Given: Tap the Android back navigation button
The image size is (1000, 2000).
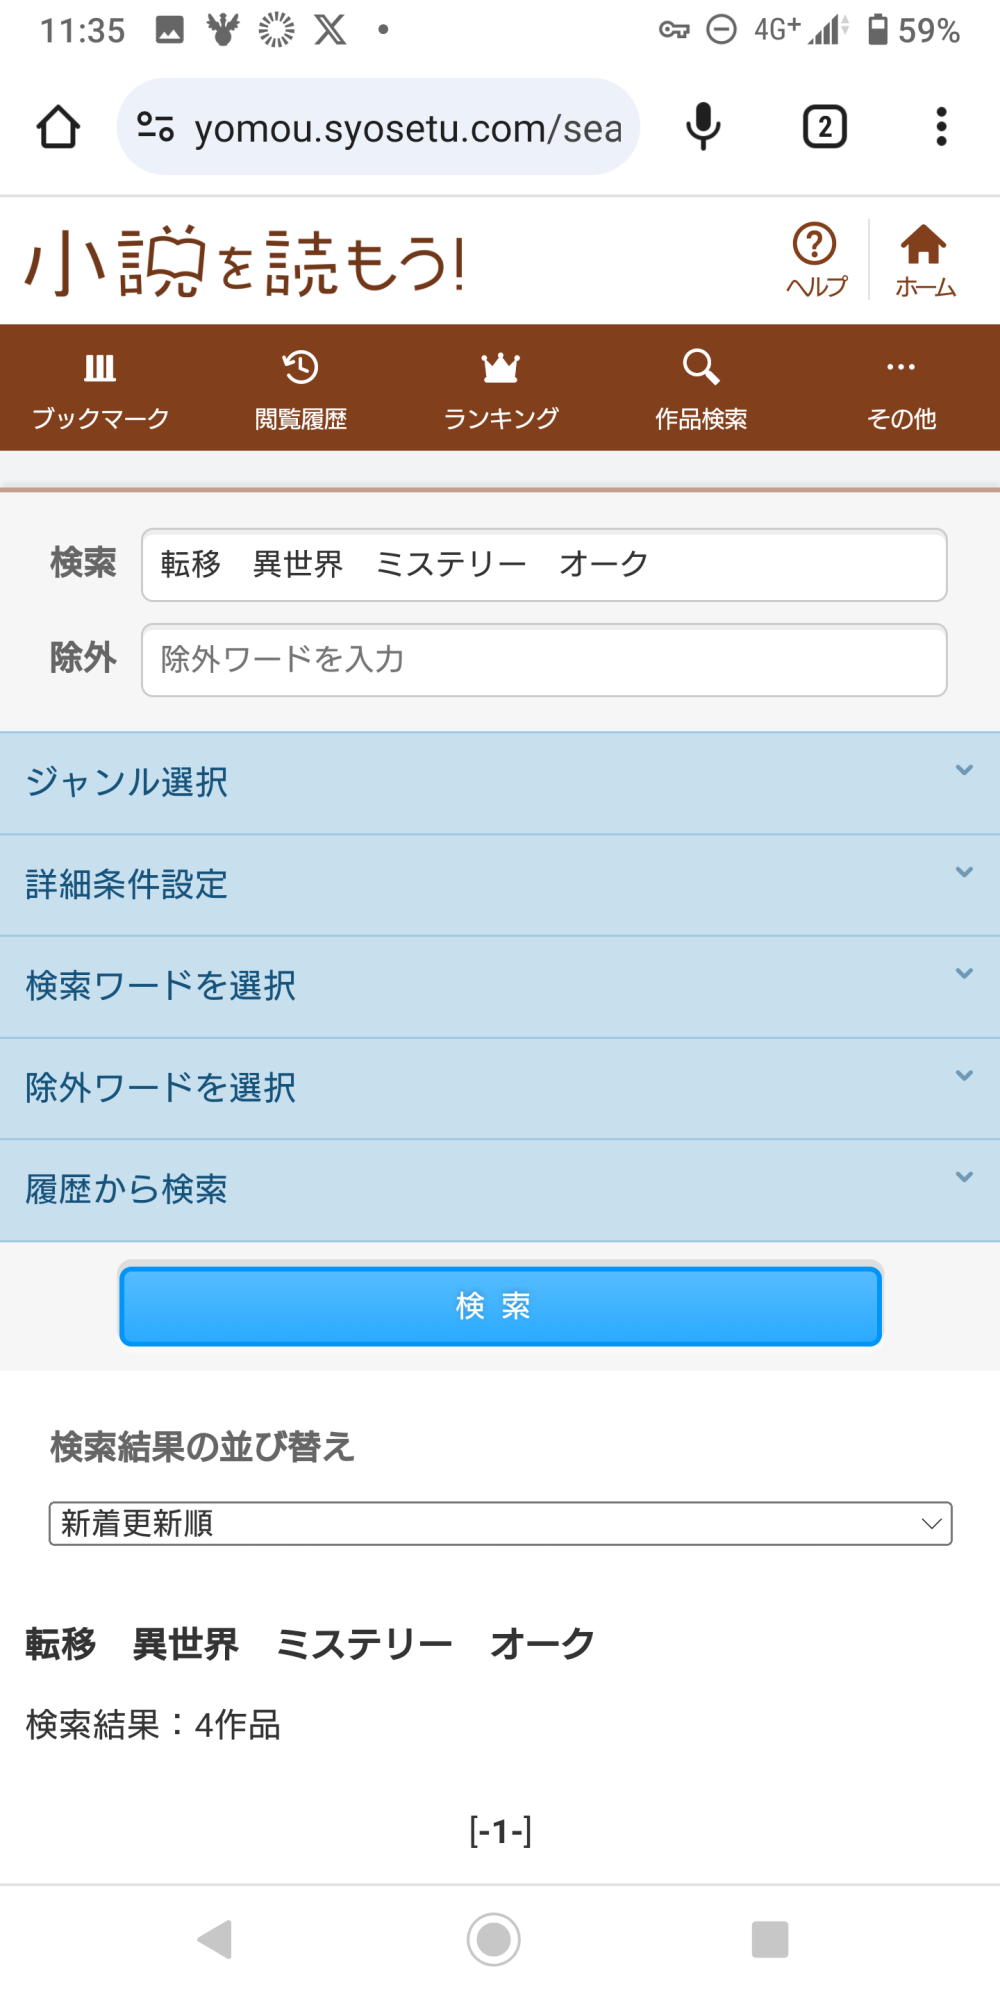Looking at the screenshot, I should [215, 1939].
